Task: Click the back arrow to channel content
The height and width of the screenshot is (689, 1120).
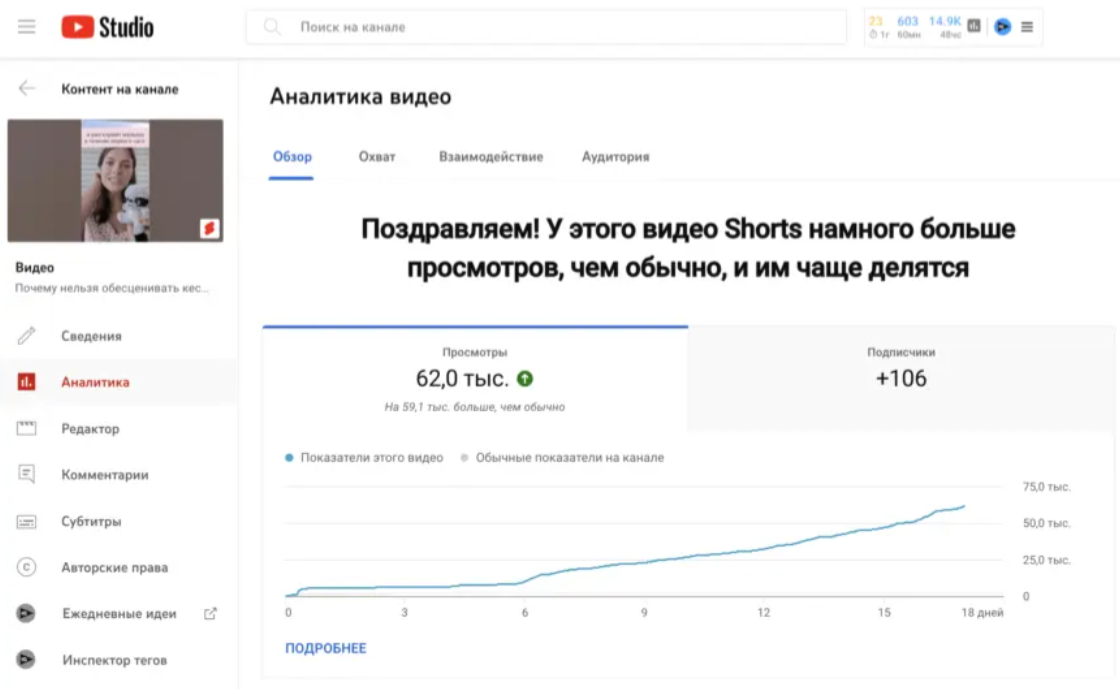Action: point(27,89)
